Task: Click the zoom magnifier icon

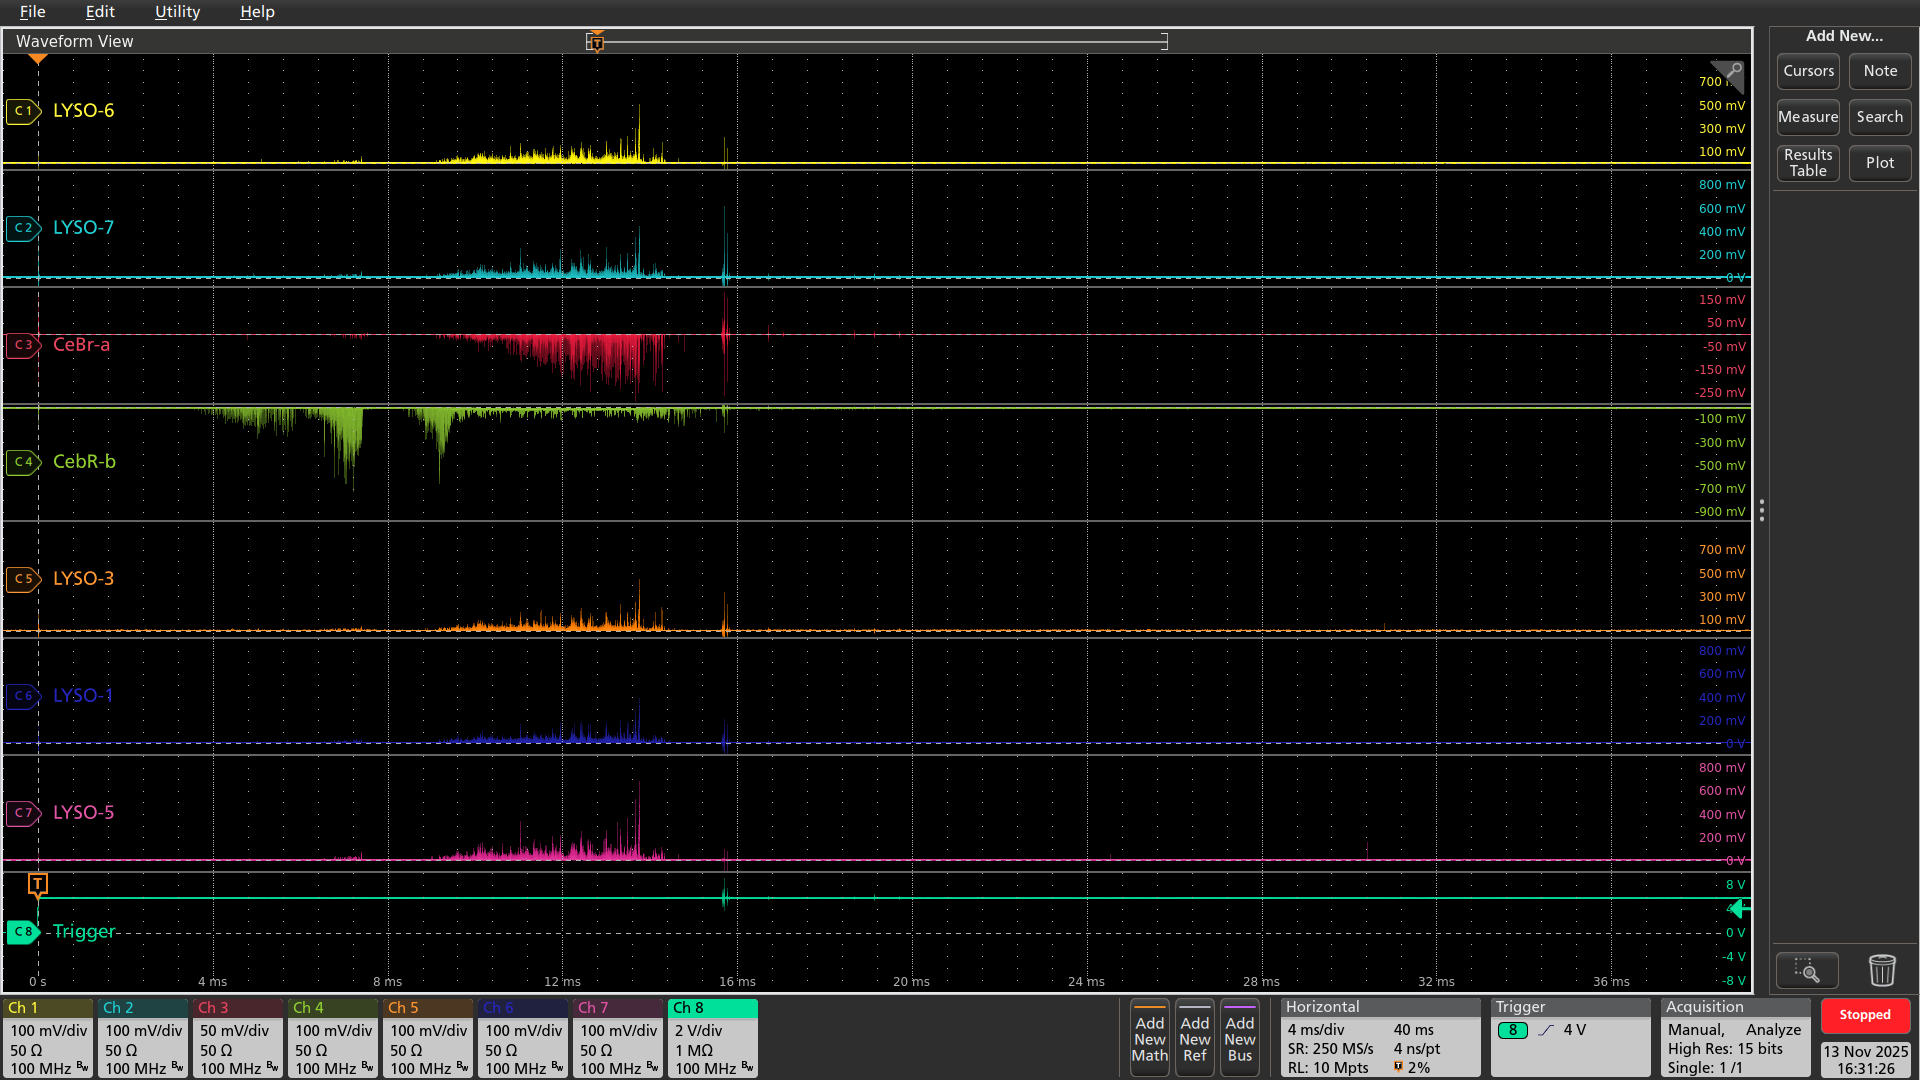Action: pos(1806,970)
